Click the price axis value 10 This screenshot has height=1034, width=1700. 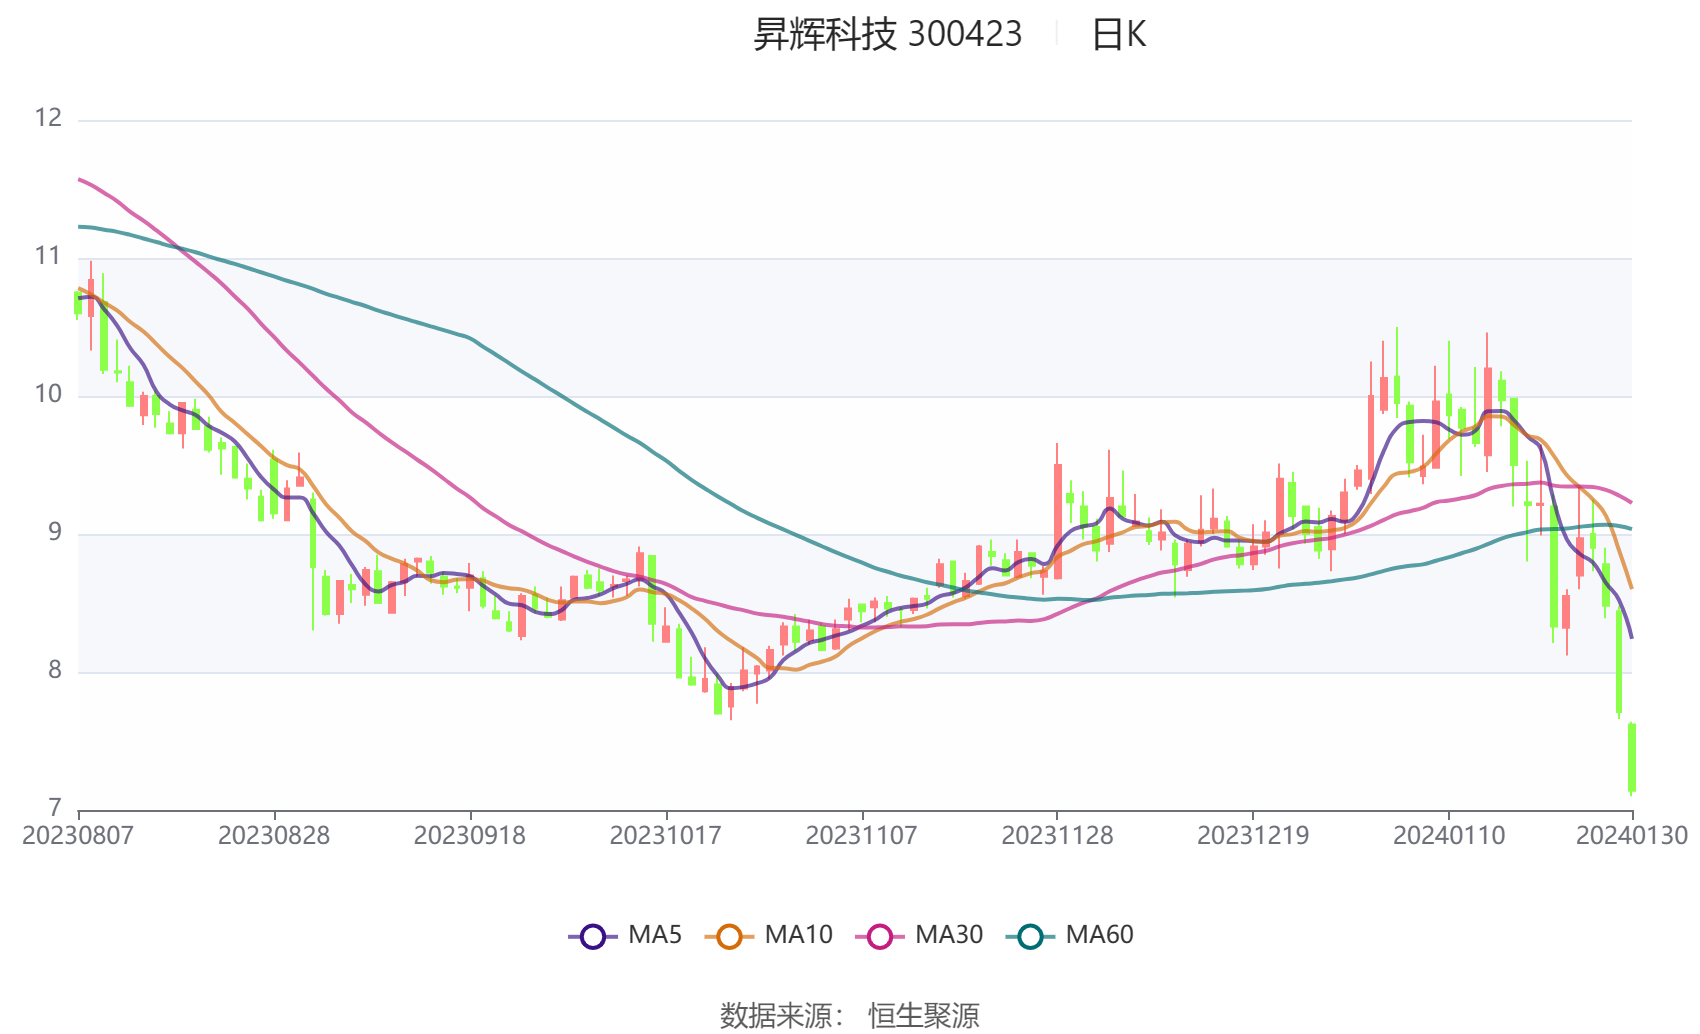(48, 394)
